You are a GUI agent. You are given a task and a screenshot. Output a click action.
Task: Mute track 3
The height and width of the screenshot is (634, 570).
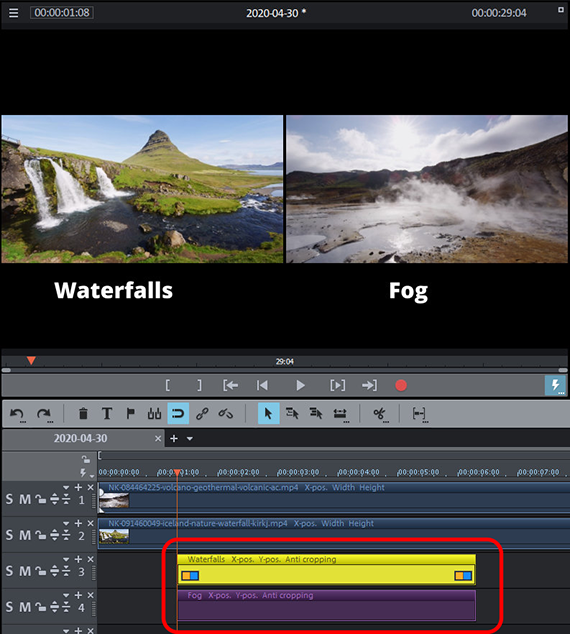click(x=25, y=571)
